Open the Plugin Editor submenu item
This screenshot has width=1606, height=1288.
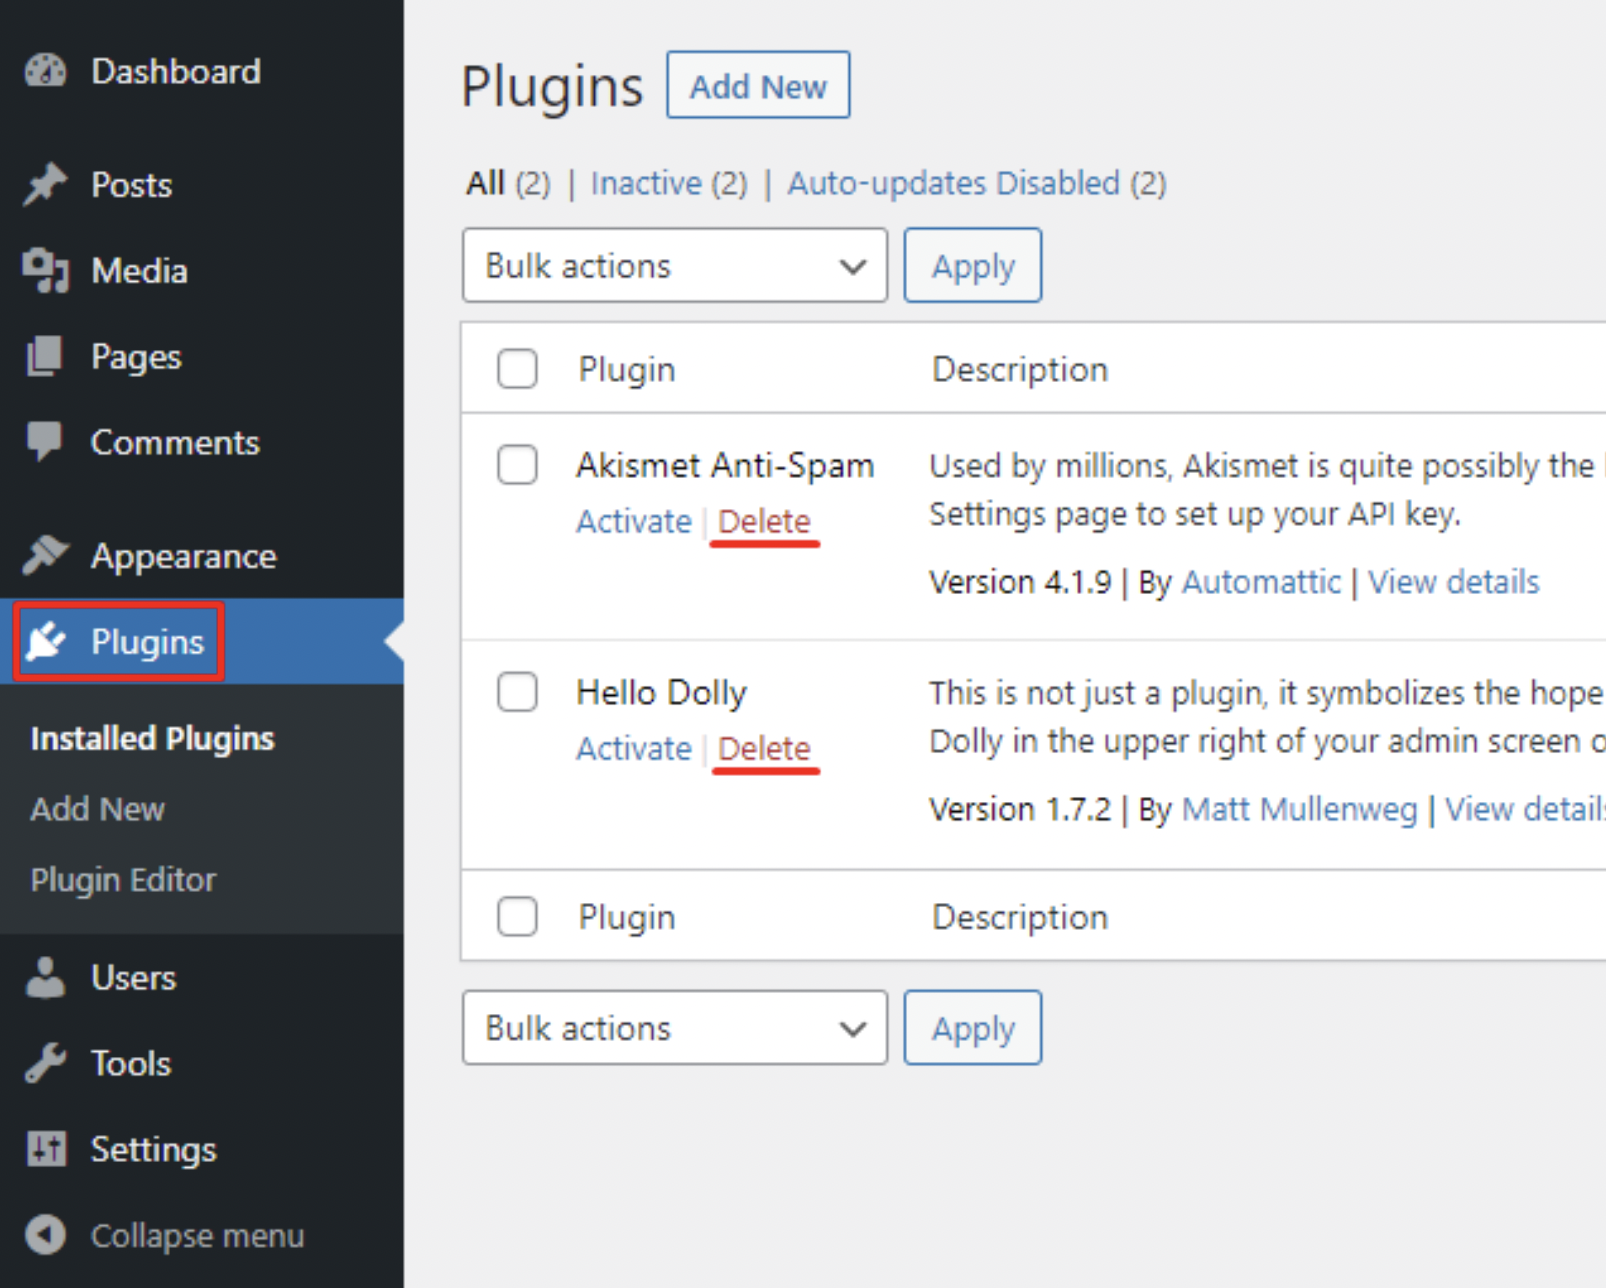pos(123,879)
